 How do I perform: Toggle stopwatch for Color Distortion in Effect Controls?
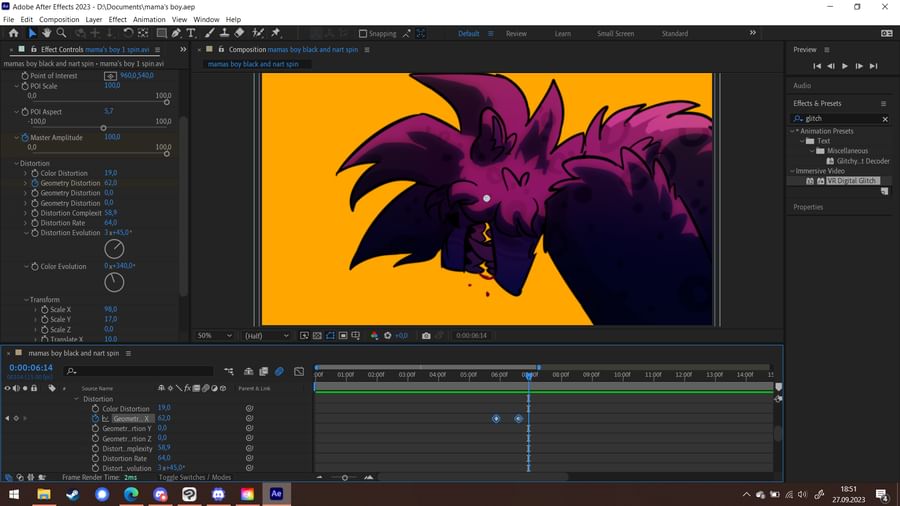[35, 173]
